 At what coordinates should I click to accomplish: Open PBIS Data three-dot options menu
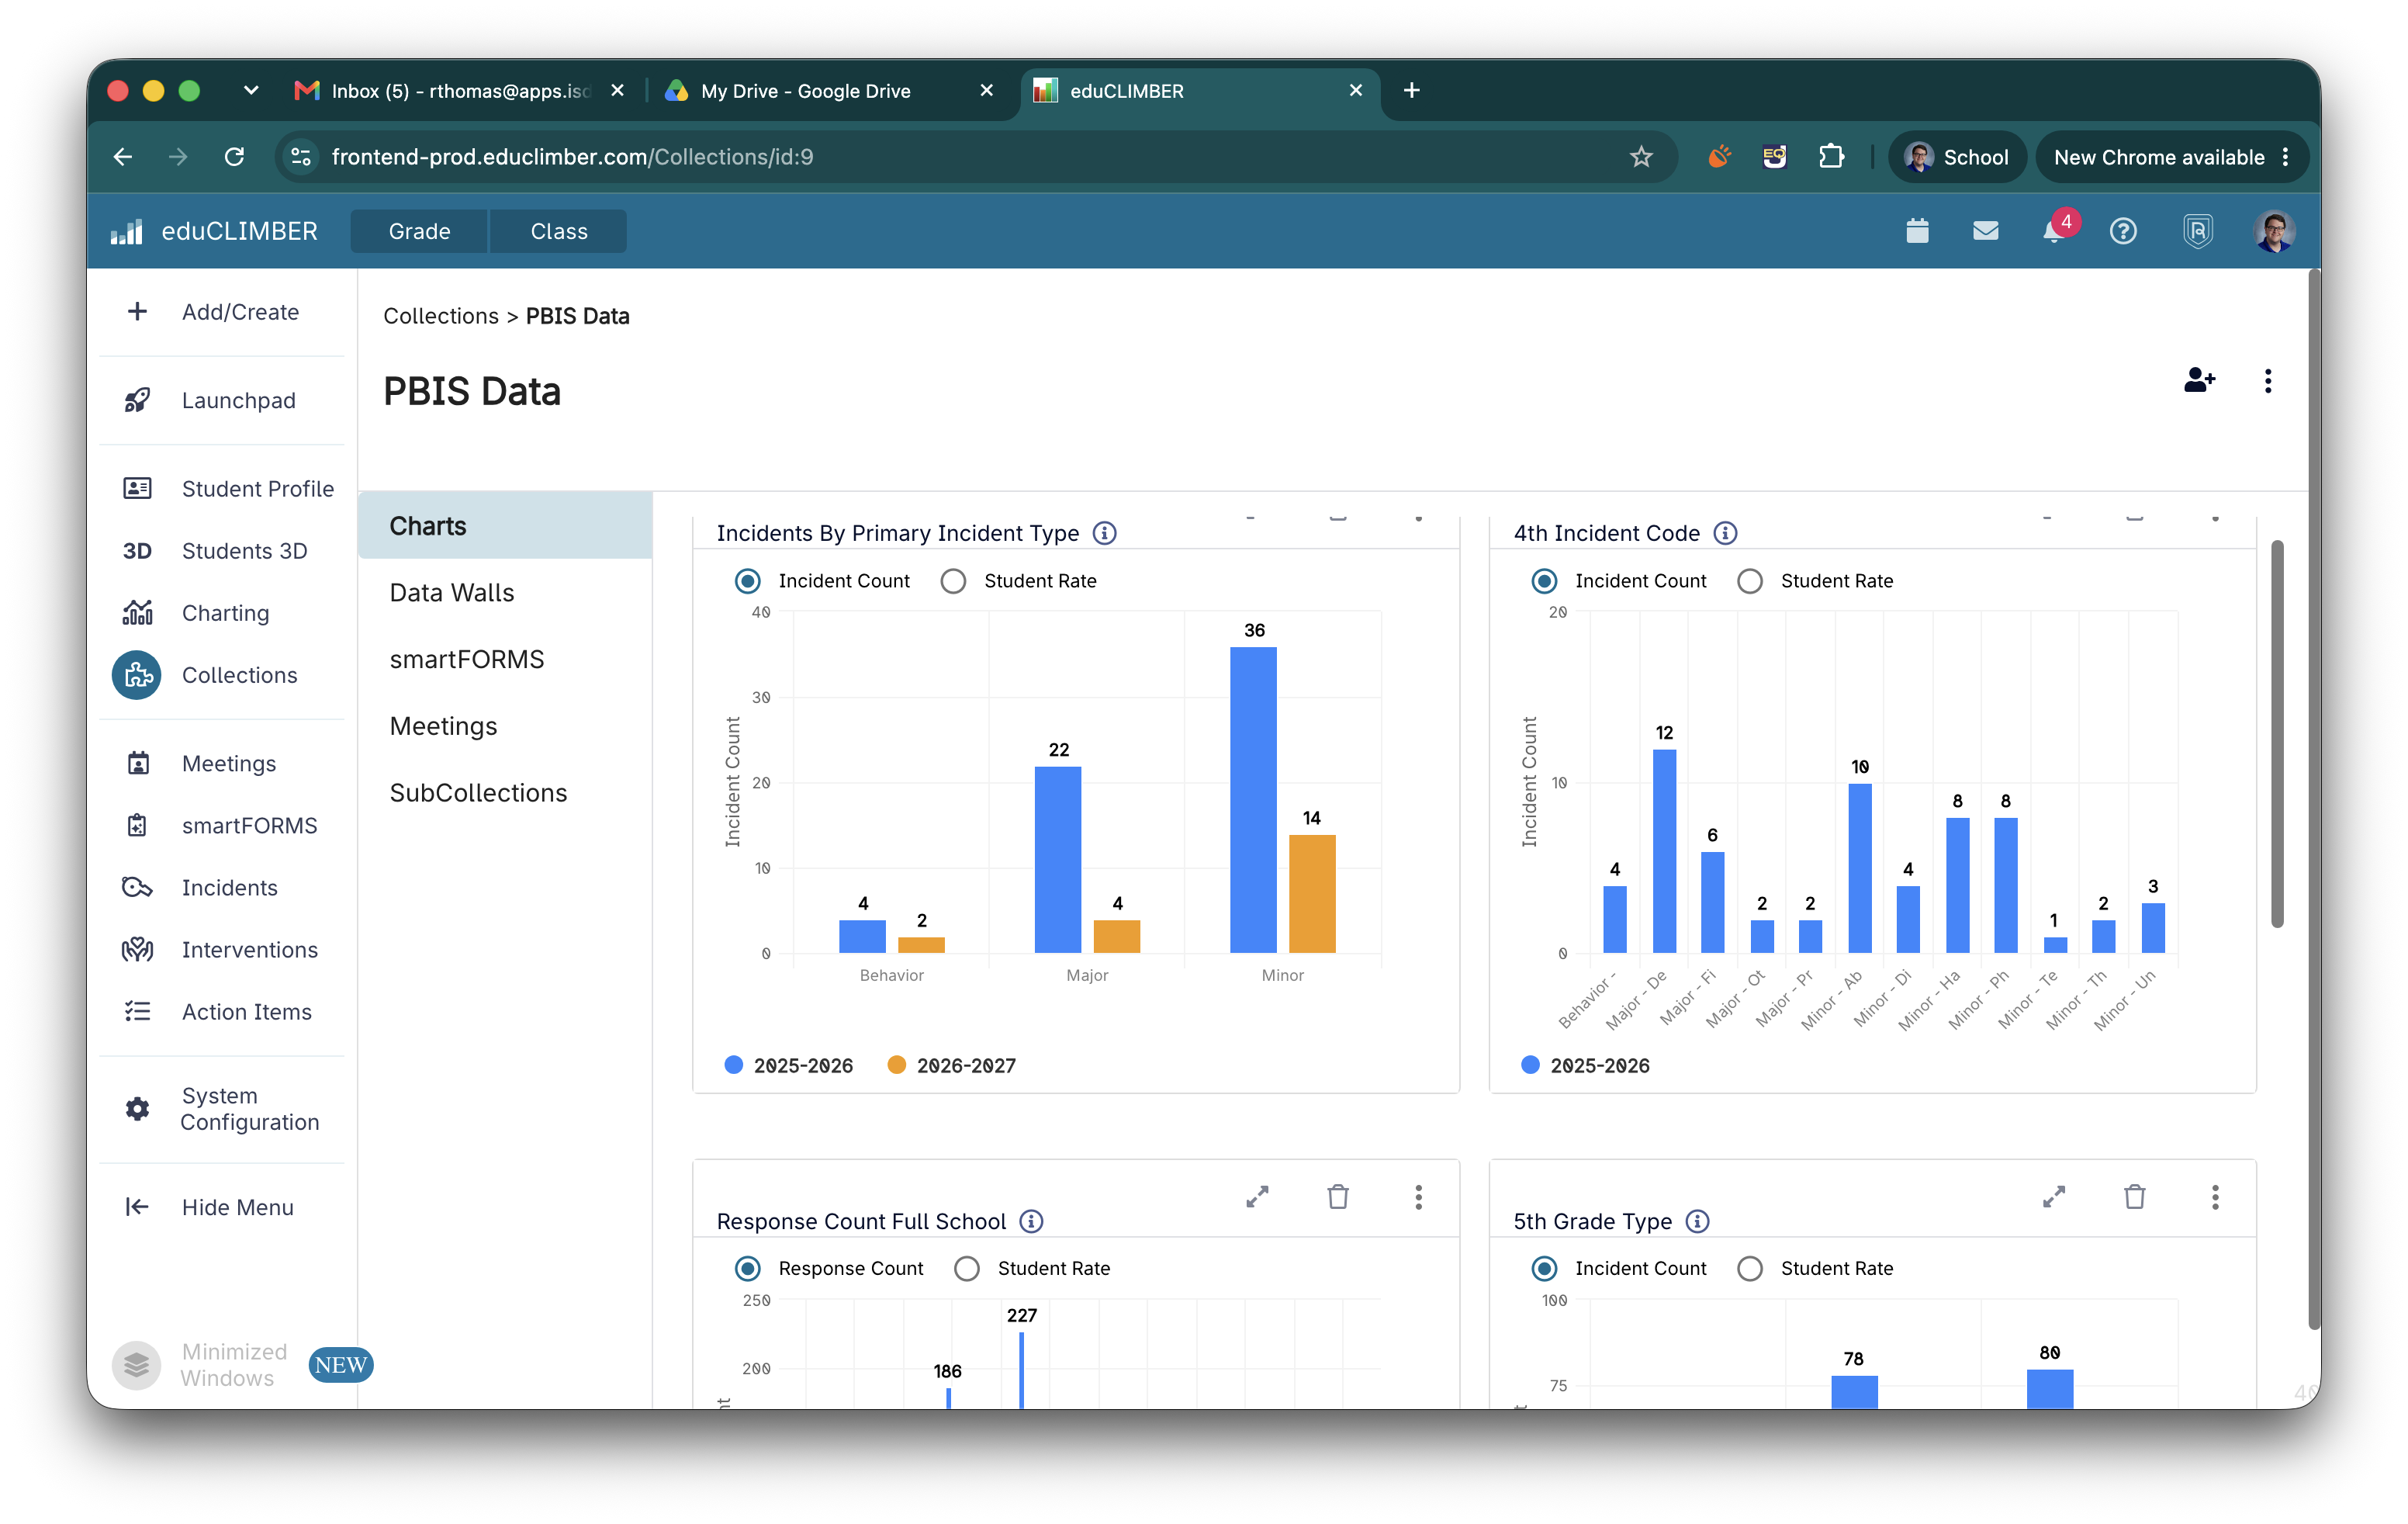(x=2267, y=381)
